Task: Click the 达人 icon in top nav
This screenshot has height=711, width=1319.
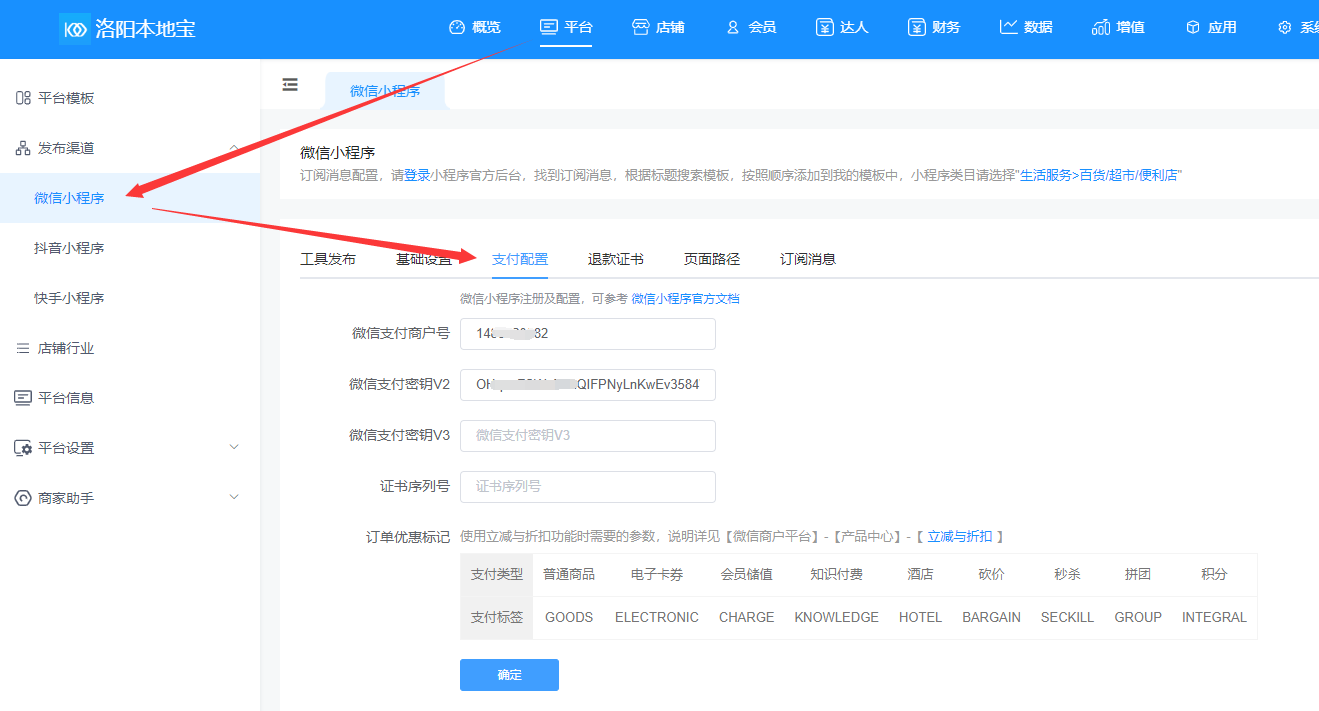Action: coord(824,27)
